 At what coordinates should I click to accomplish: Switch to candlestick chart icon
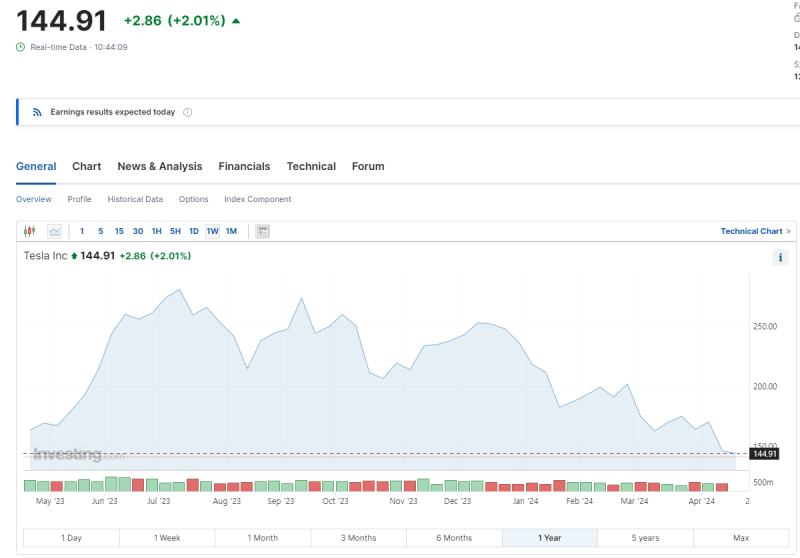coord(30,231)
